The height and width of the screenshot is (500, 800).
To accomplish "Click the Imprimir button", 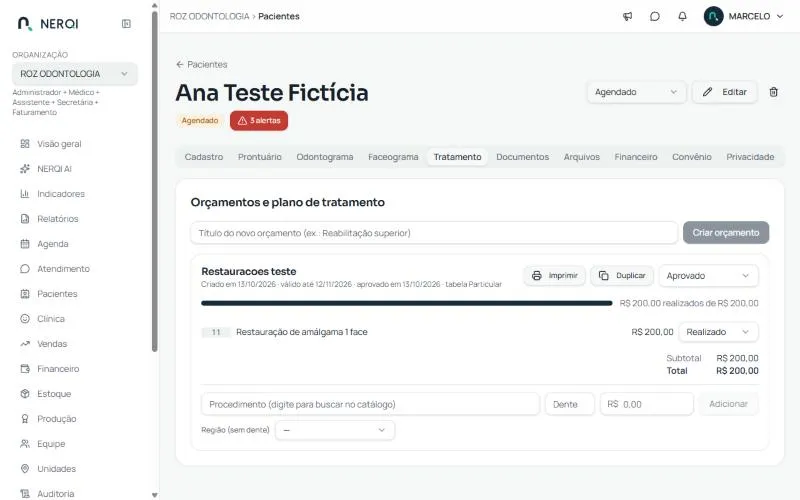I will [x=555, y=276].
